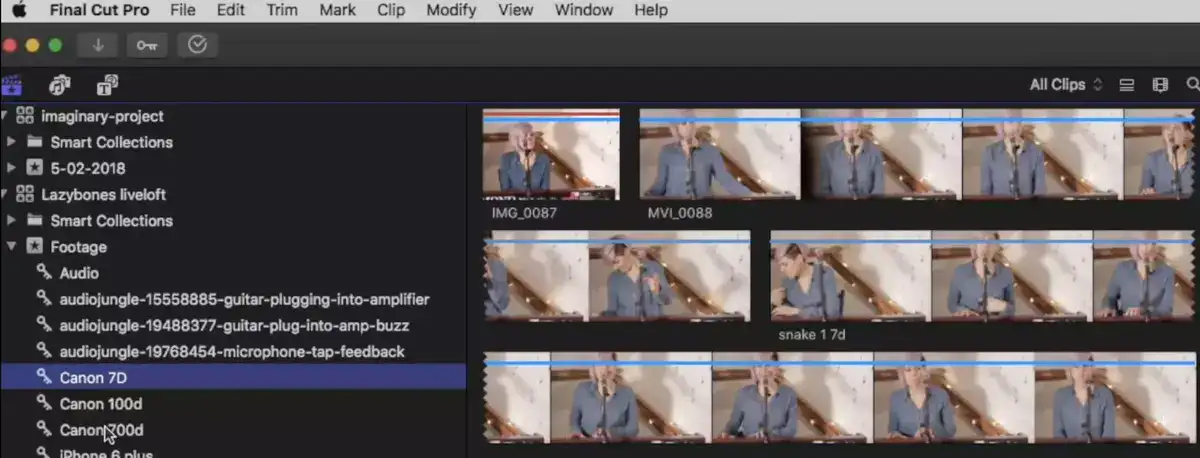Viewport: 1200px width, 458px height.
Task: Click the MVI_0088 clip name
Action: pos(680,213)
